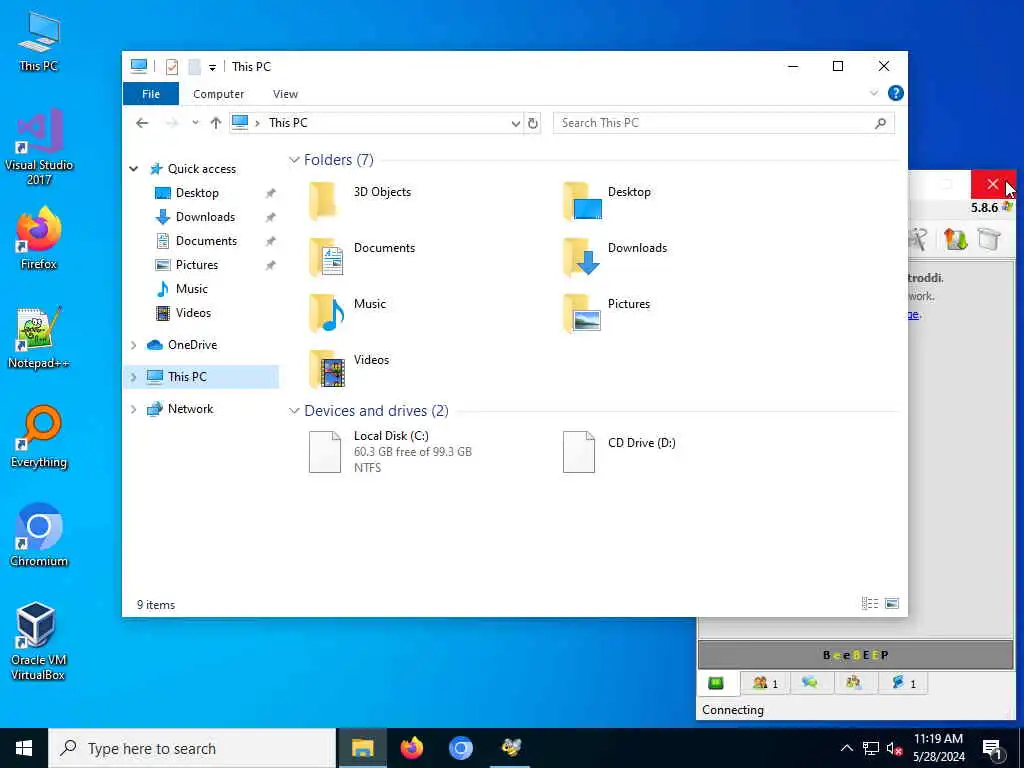The width and height of the screenshot is (1024, 768).
Task: Collapse the Folders (7) group
Action: point(295,160)
